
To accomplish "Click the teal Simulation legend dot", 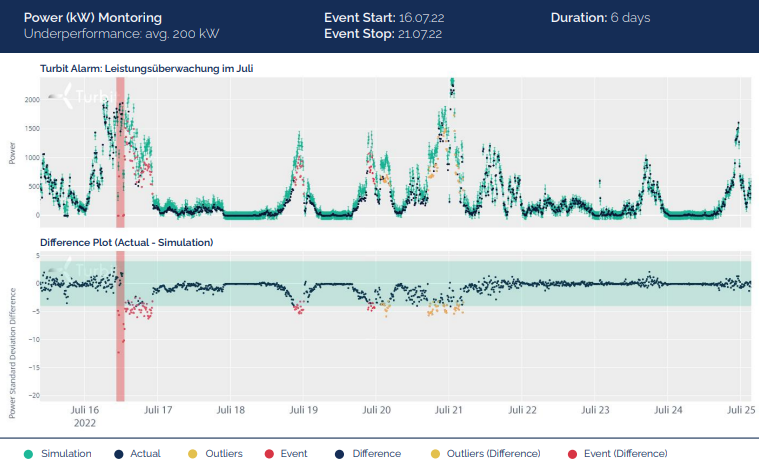I will pos(26,453).
